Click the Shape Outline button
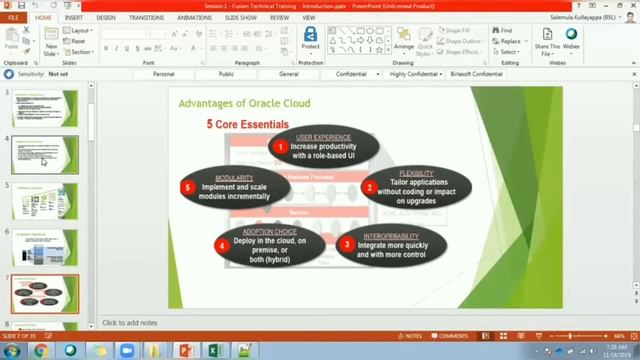 (459, 41)
